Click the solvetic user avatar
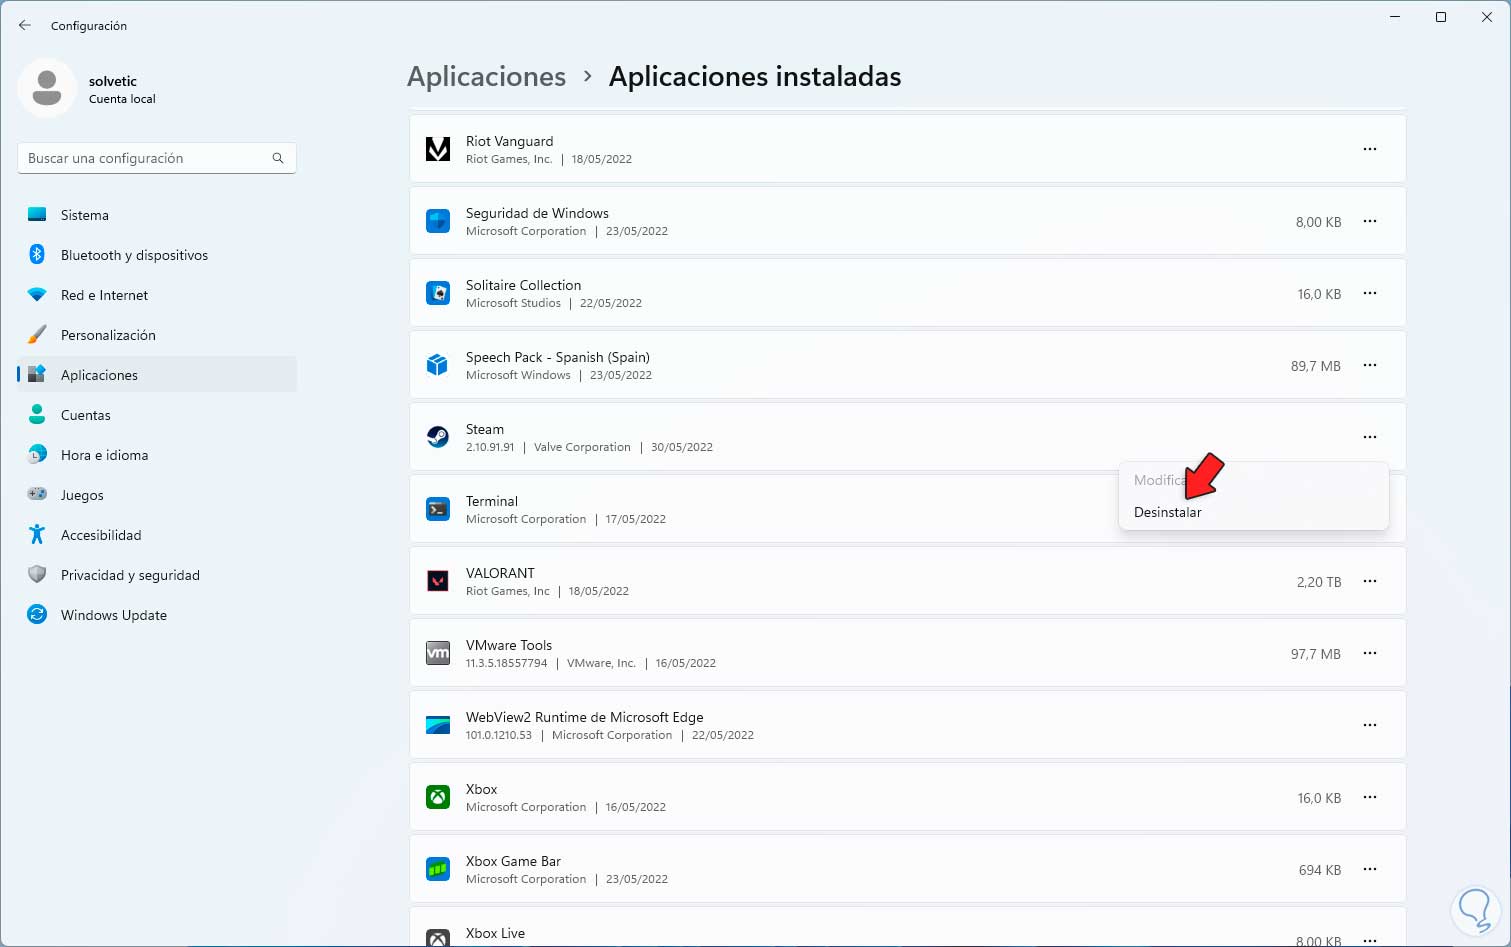Viewport: 1511px width, 947px height. point(47,88)
